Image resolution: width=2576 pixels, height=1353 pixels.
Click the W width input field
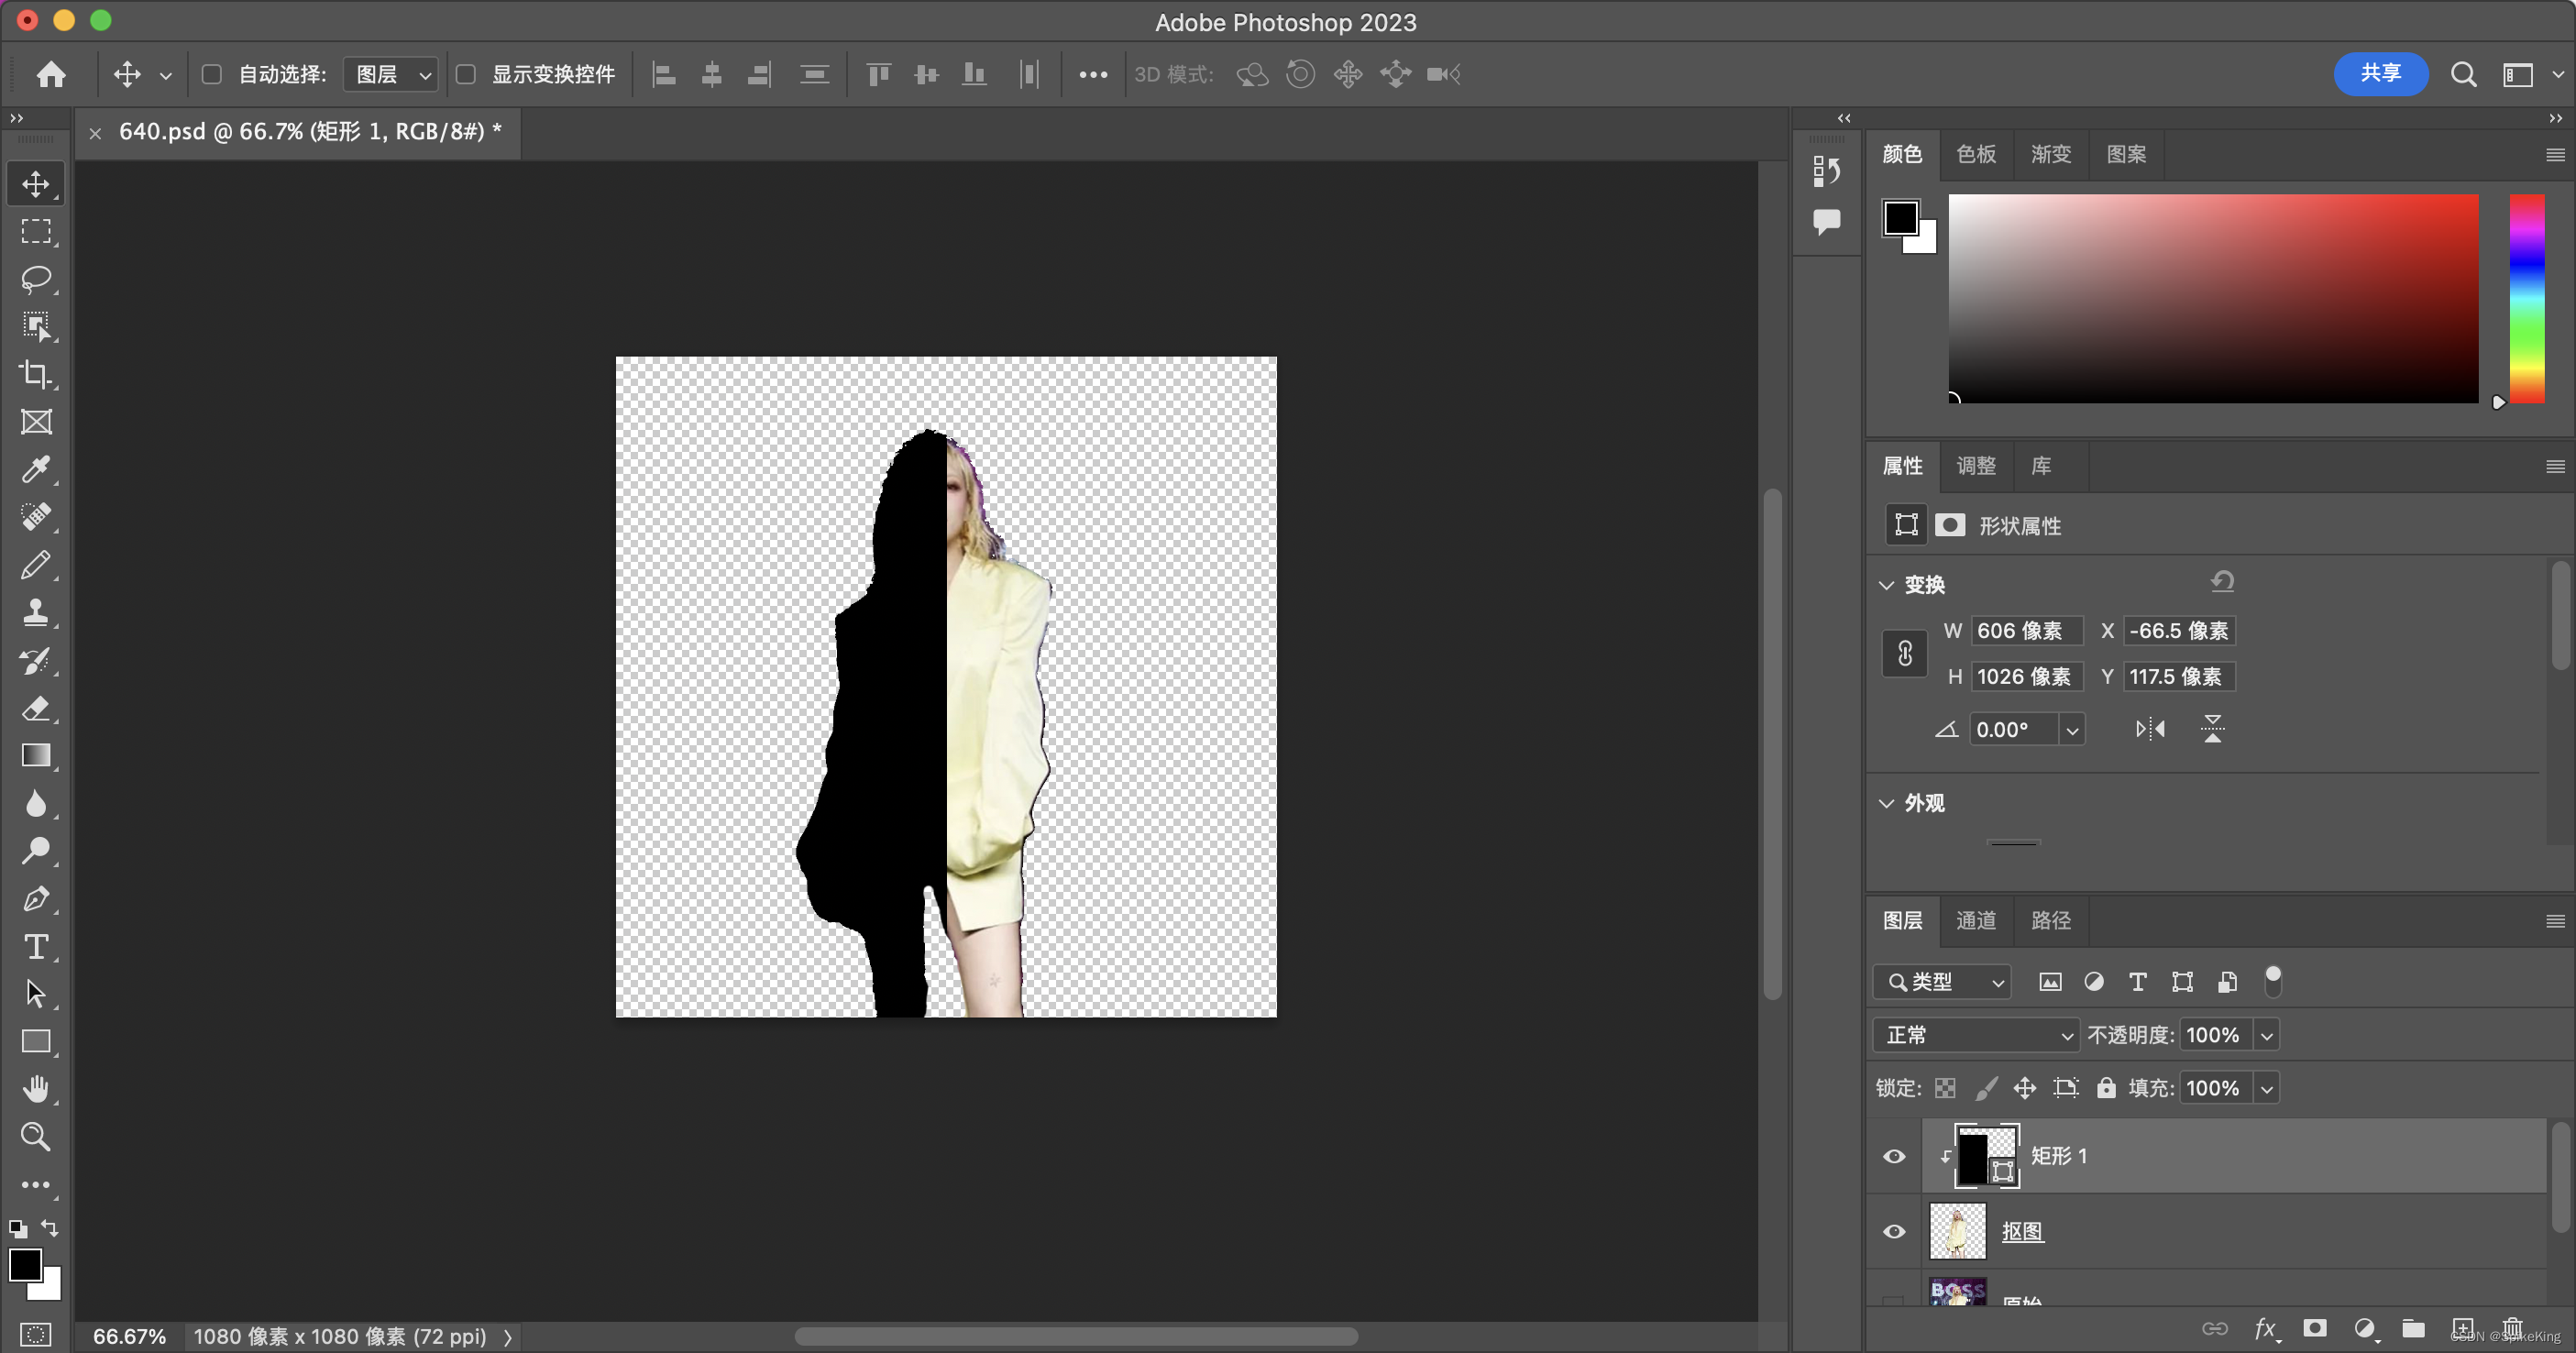click(x=2026, y=631)
